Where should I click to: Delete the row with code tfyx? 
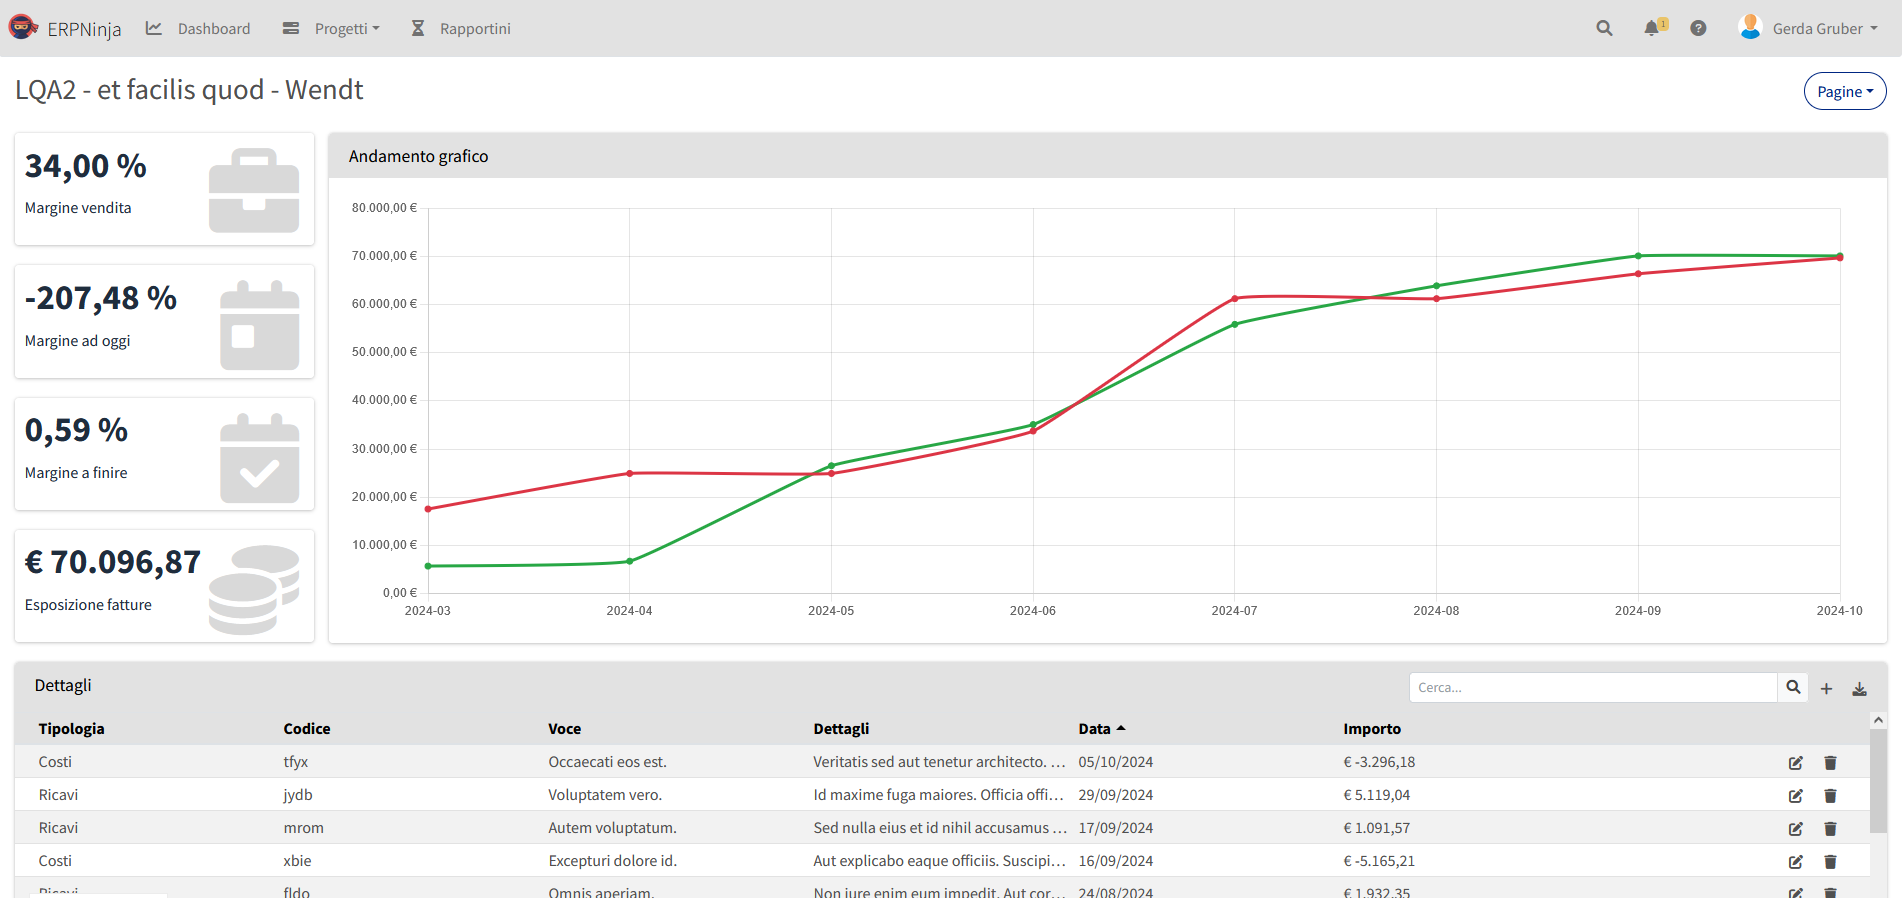coord(1830,762)
